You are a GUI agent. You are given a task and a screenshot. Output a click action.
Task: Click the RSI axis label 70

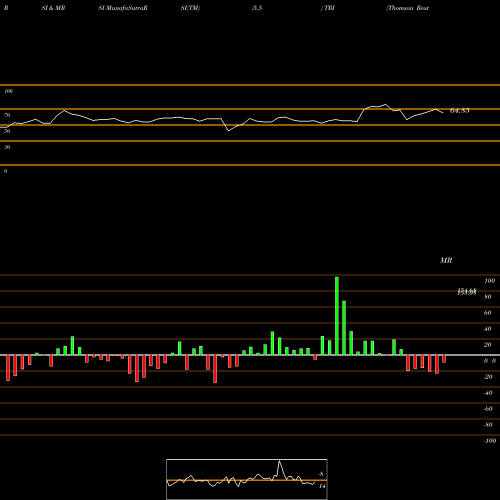(x=7, y=115)
